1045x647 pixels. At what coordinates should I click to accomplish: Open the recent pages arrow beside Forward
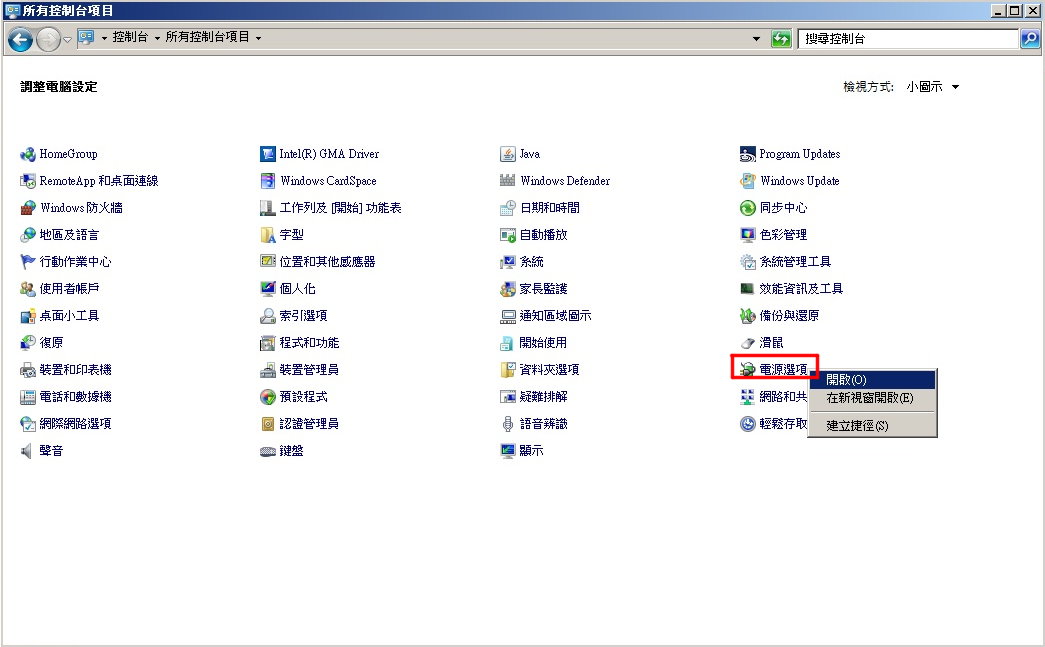click(67, 39)
